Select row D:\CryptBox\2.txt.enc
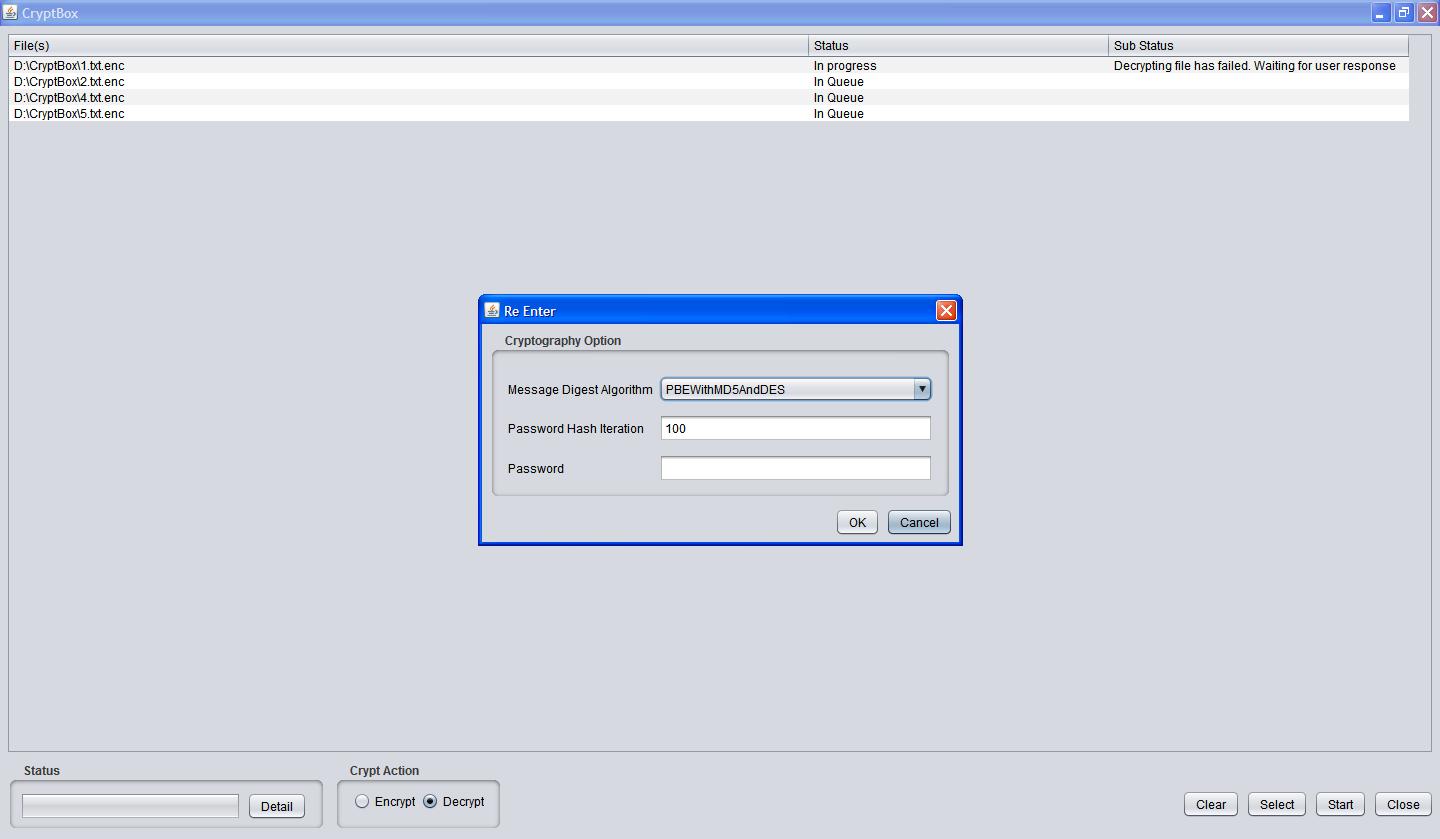 [x=709, y=81]
